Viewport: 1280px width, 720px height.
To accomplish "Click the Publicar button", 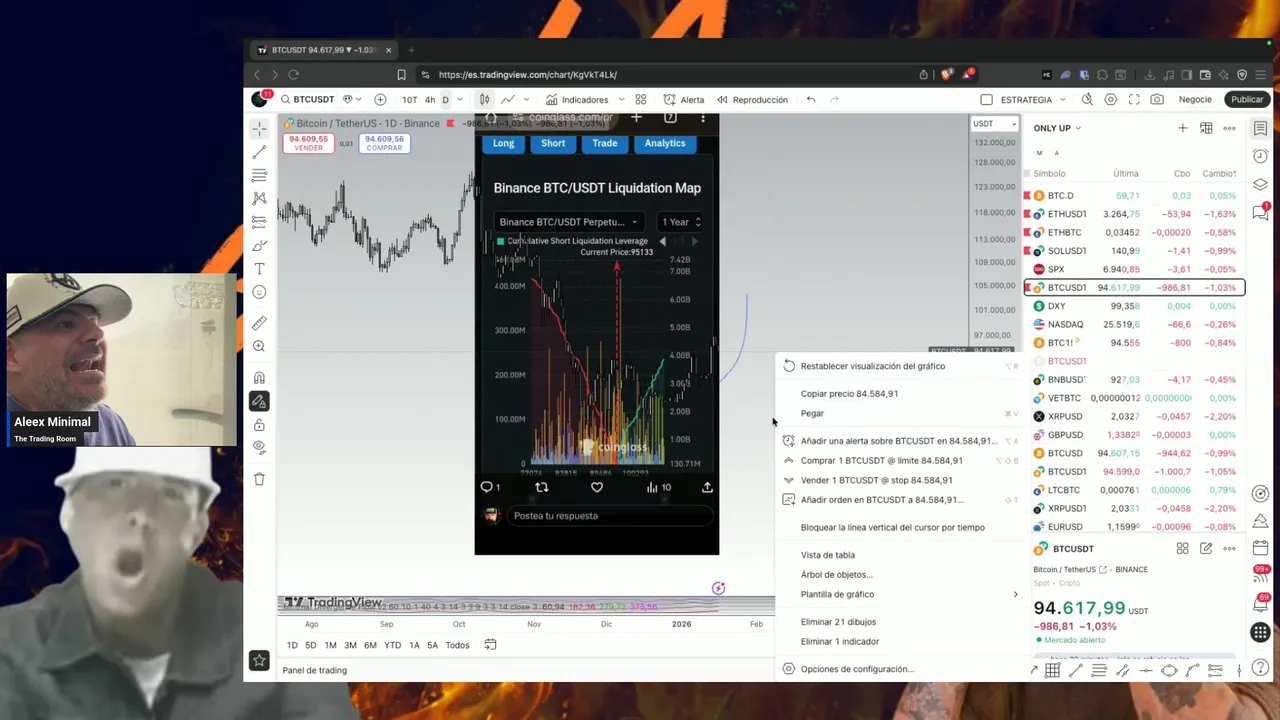I will [1247, 99].
